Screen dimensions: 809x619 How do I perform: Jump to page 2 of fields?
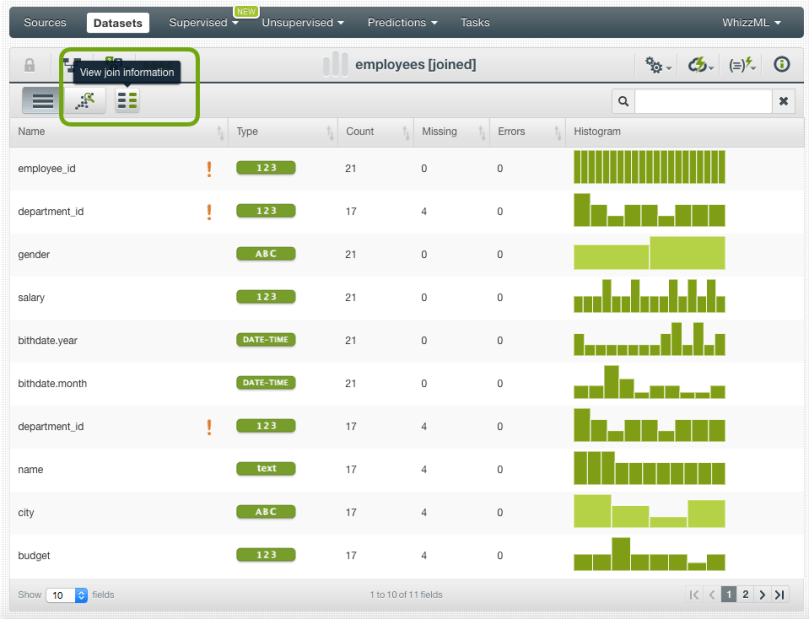coord(745,595)
